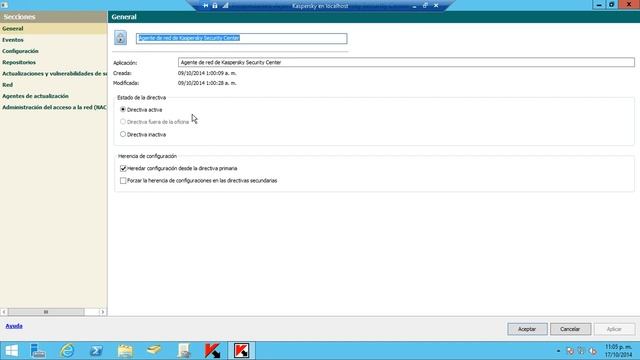Open the Ayuda help link
The image size is (640, 360).
pos(14,326)
